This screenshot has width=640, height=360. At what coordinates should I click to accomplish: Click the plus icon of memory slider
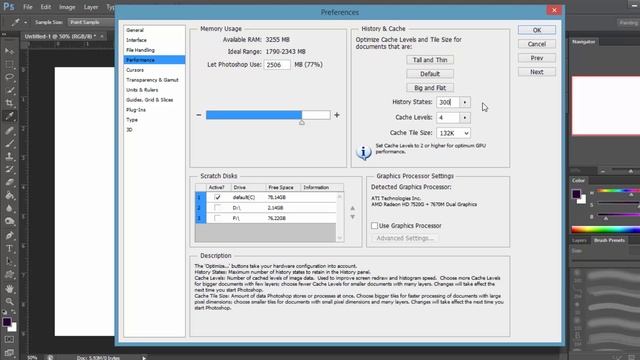point(337,115)
